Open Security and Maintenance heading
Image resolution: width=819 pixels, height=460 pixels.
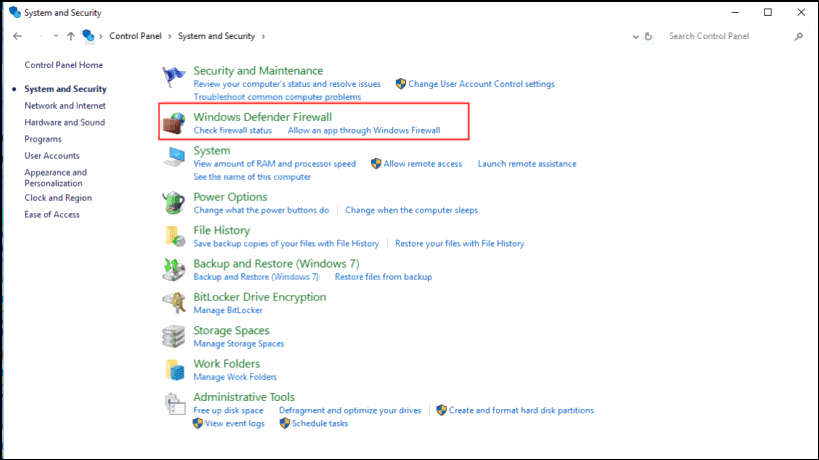258,70
